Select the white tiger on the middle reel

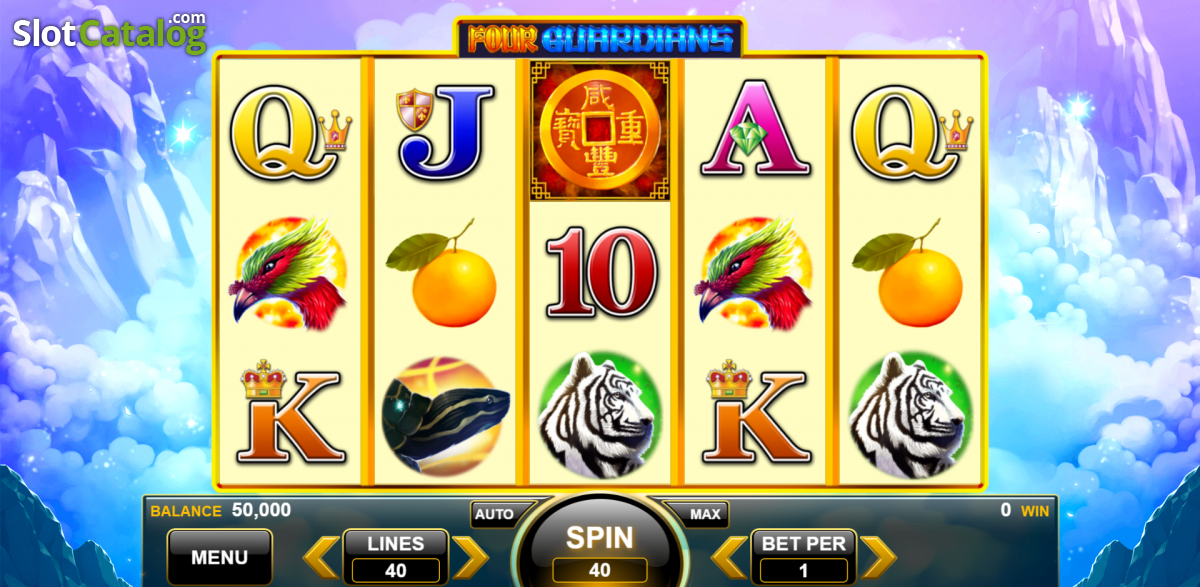pos(600,415)
